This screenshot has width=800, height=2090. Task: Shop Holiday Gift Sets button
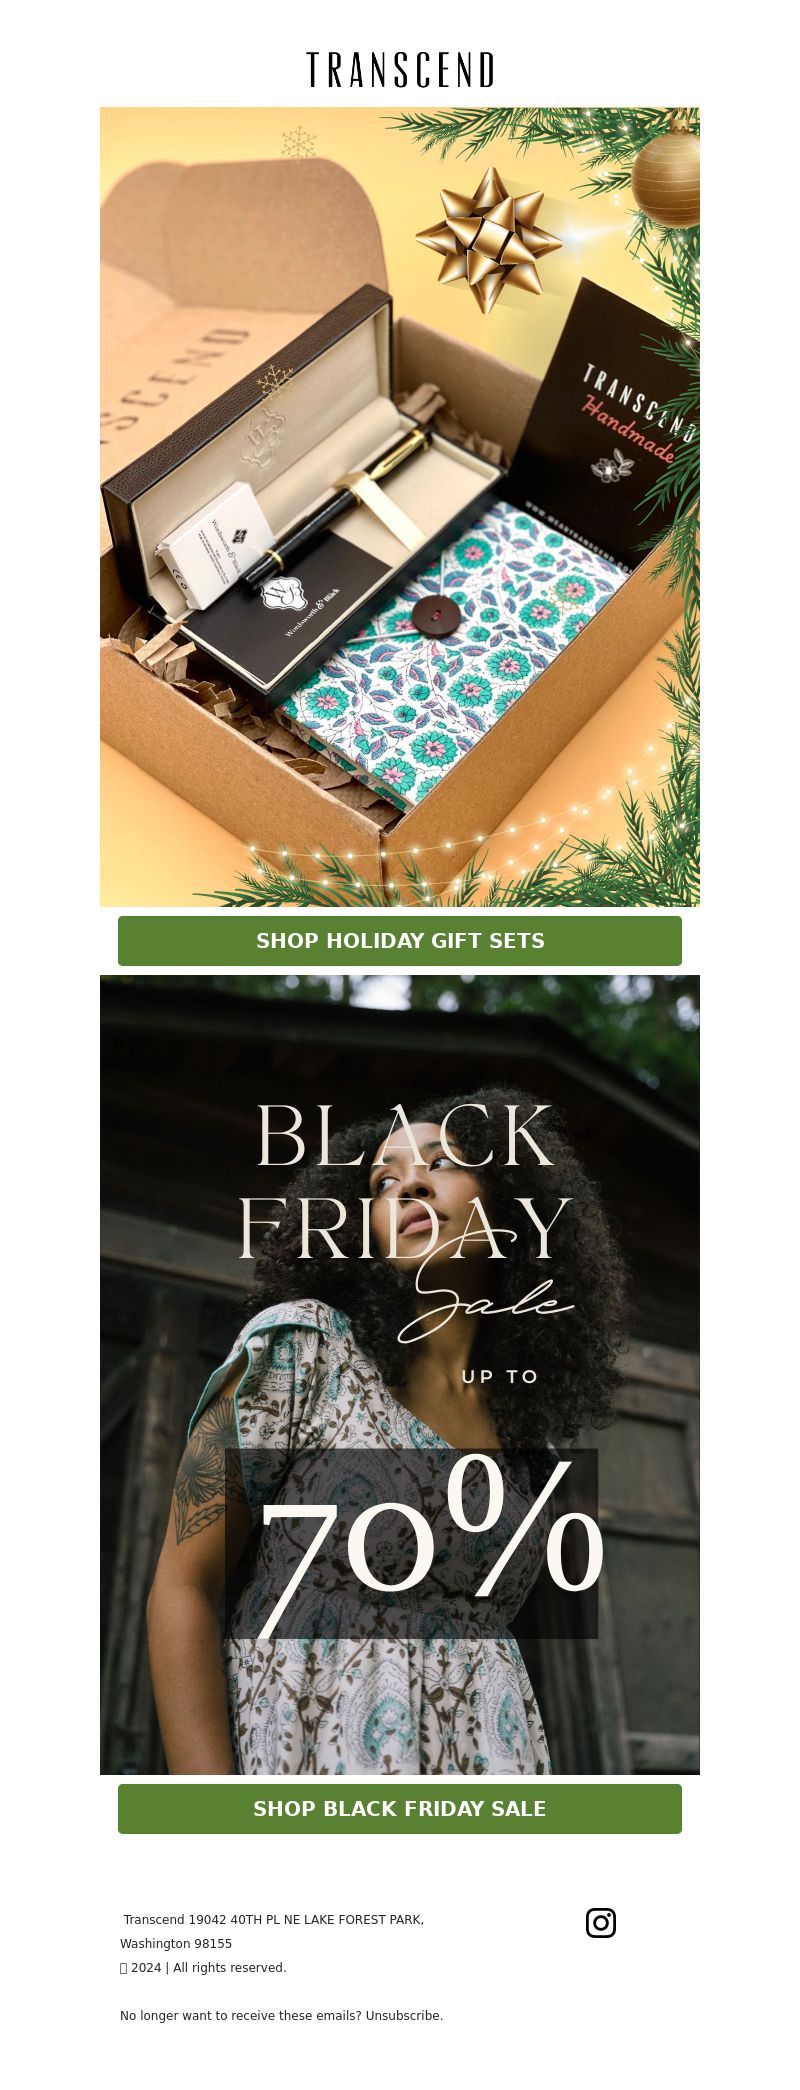pyautogui.click(x=400, y=941)
